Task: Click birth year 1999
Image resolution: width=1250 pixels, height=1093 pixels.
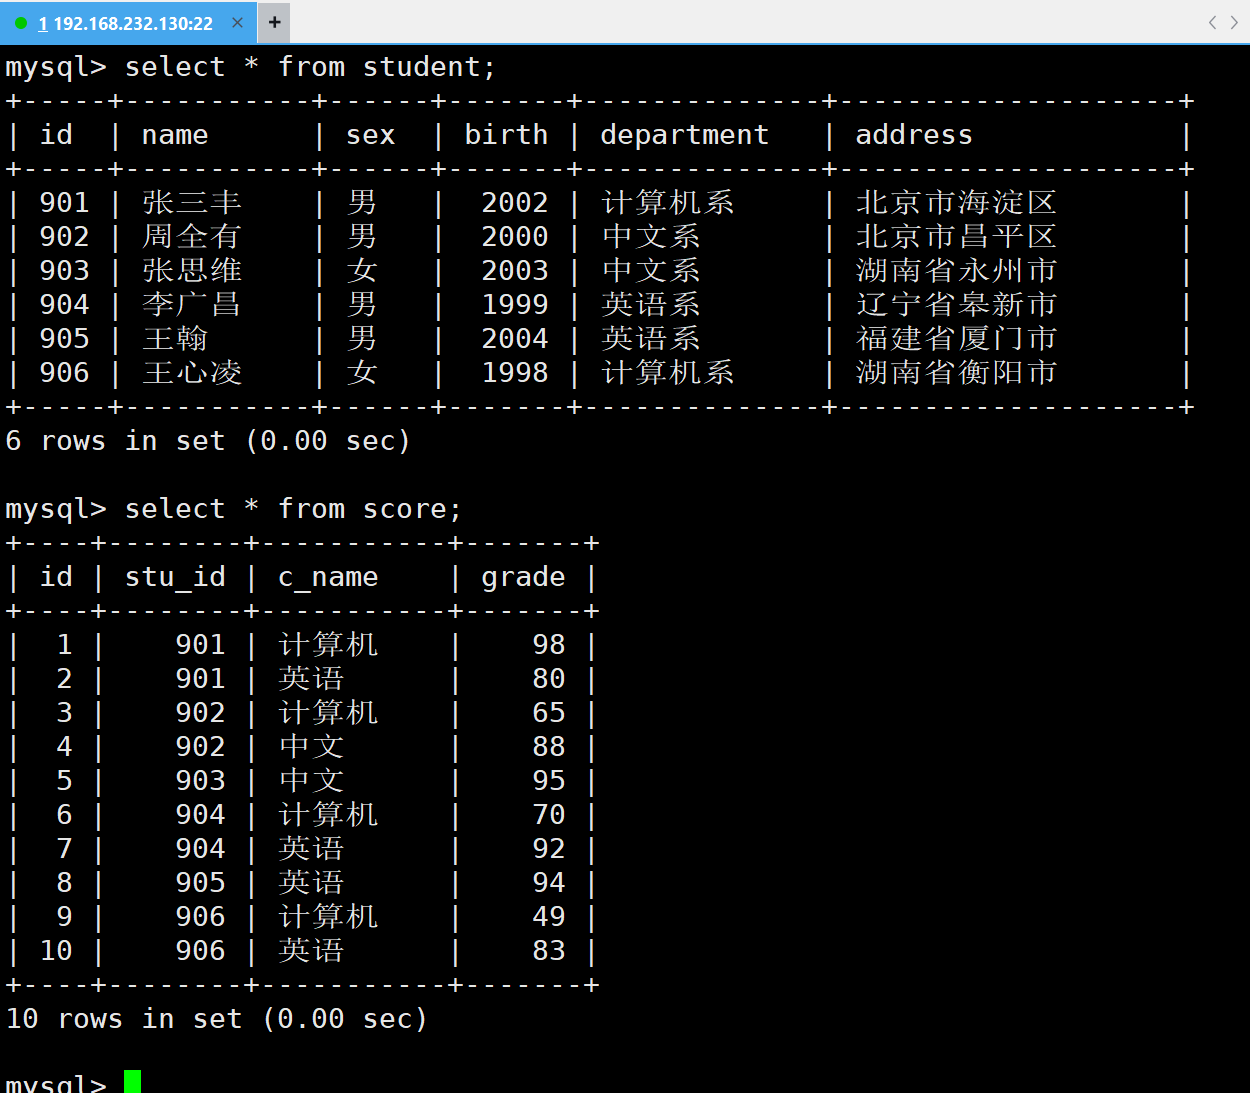Action: click(x=515, y=304)
